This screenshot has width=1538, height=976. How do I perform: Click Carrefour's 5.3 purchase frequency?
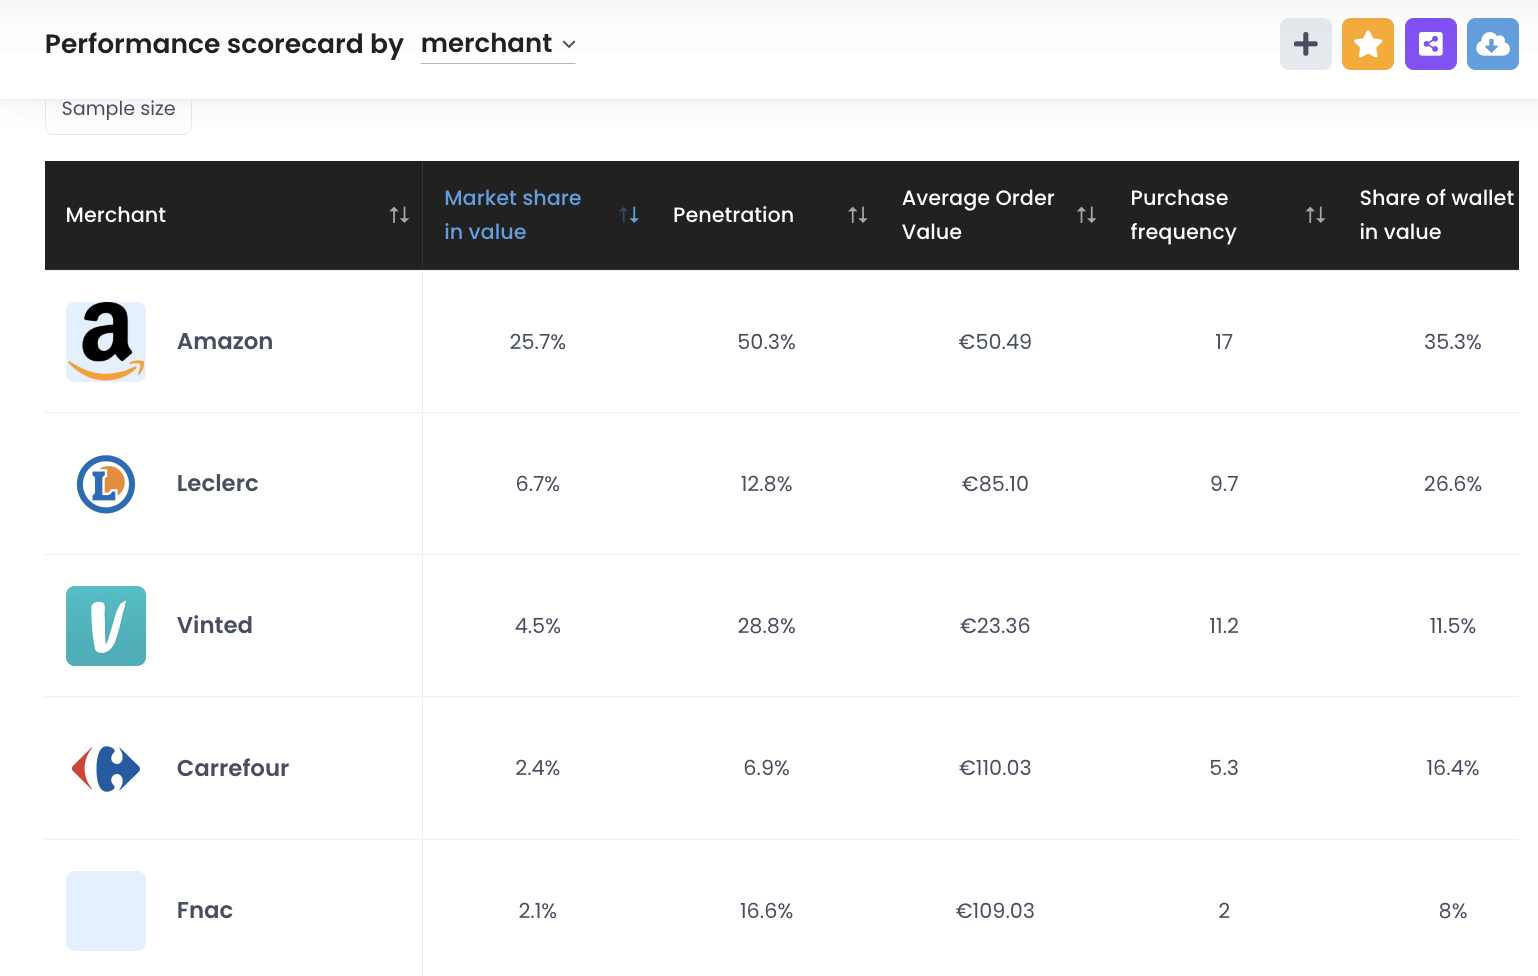pyautogui.click(x=1224, y=768)
